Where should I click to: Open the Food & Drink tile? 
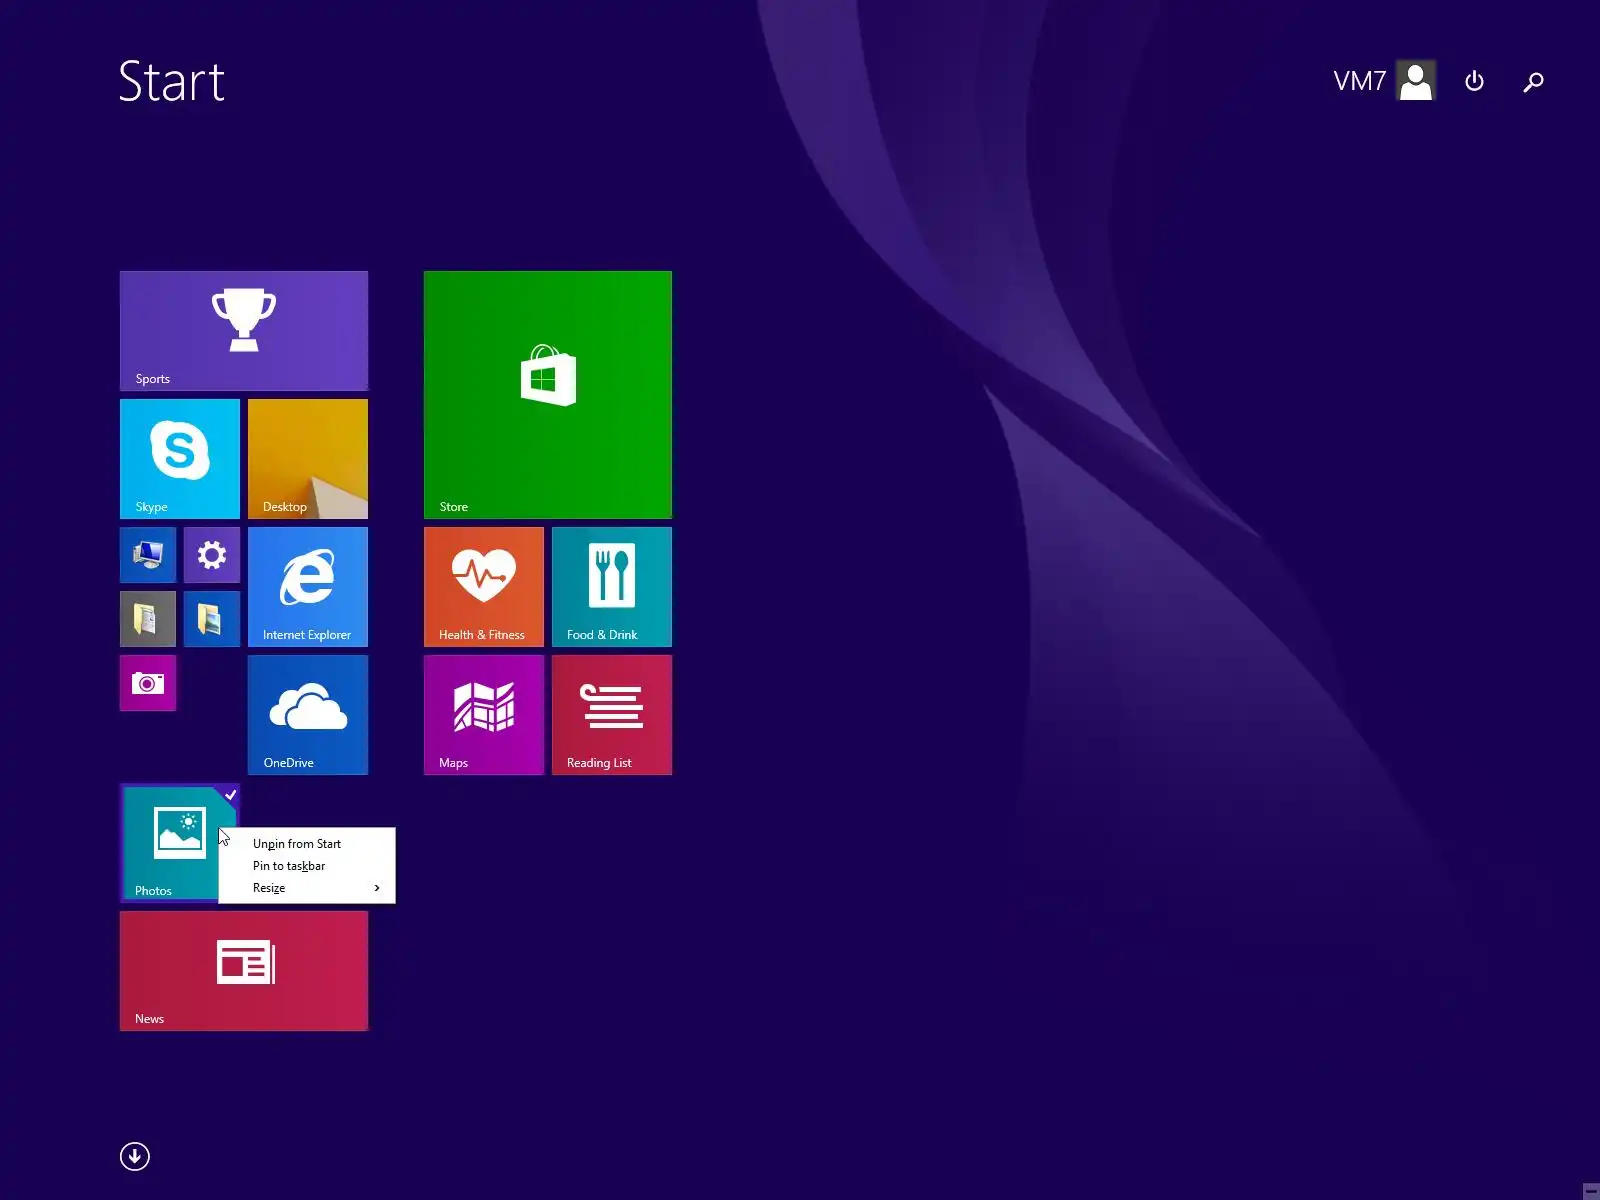click(612, 586)
